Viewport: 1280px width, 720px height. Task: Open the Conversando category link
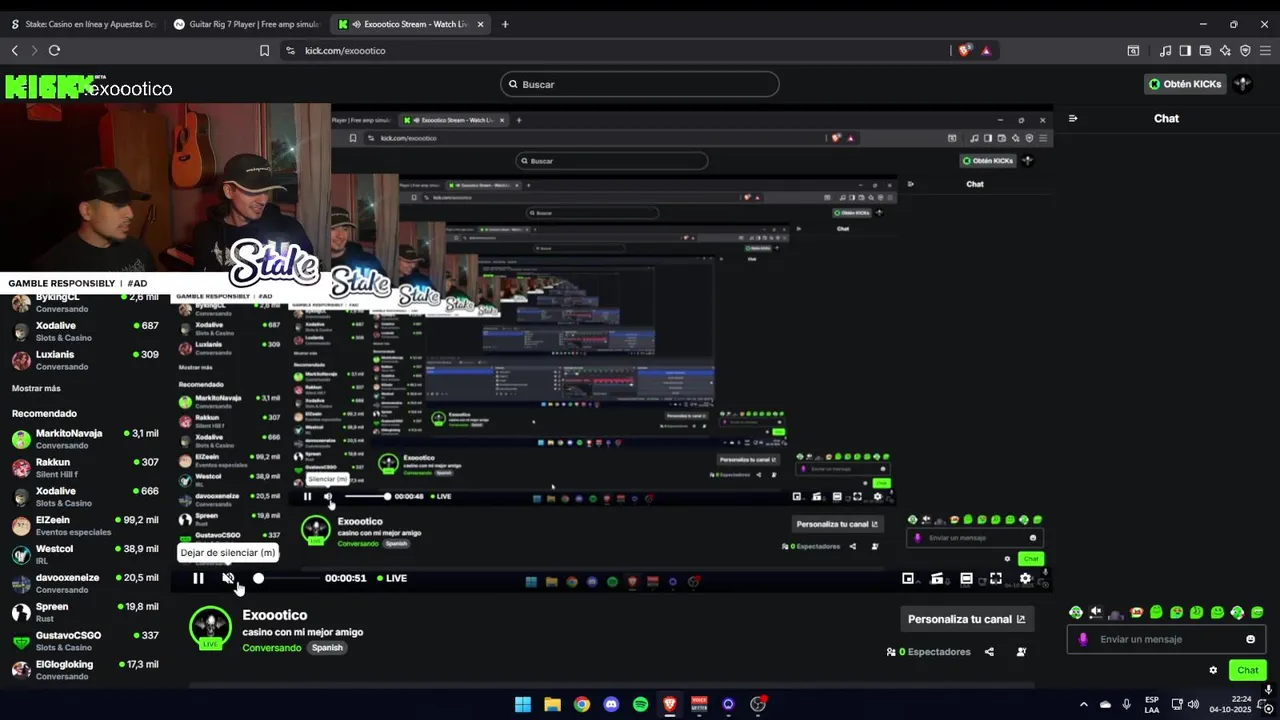[x=271, y=648]
